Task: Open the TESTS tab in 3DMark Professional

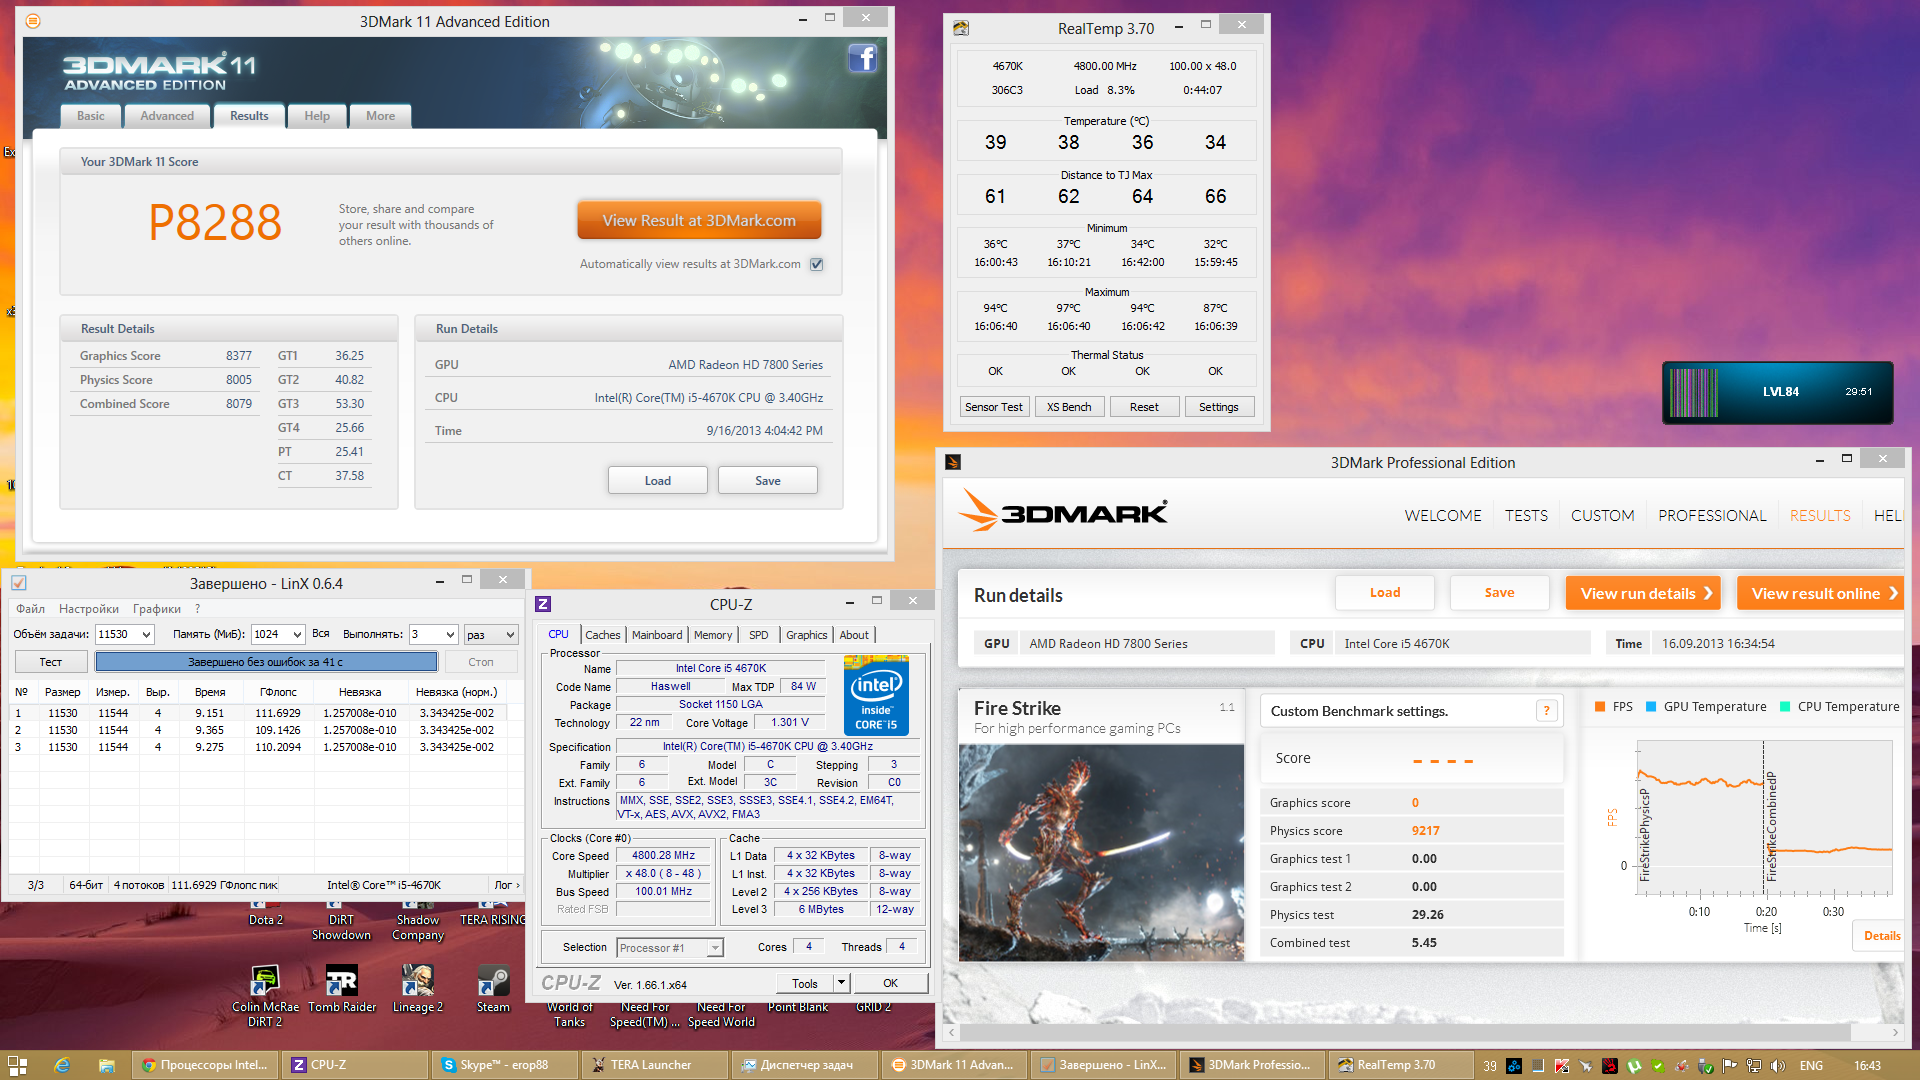Action: tap(1526, 516)
